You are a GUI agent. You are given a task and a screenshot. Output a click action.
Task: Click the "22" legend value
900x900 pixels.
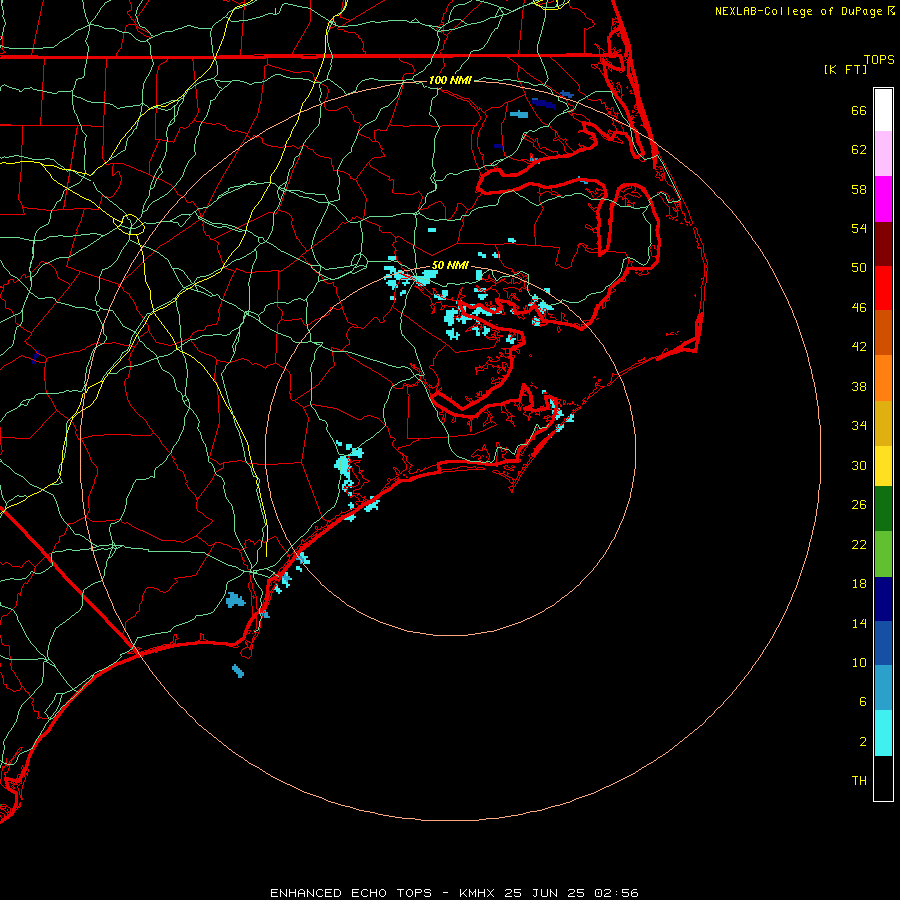pos(859,544)
